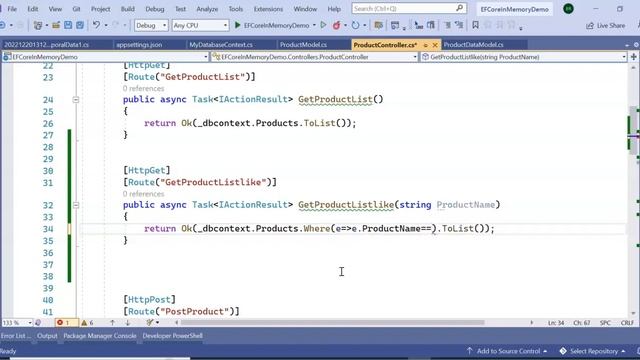Click the Live Share icon
Image resolution: width=640 pixels, height=360 pixels.
coord(590,26)
